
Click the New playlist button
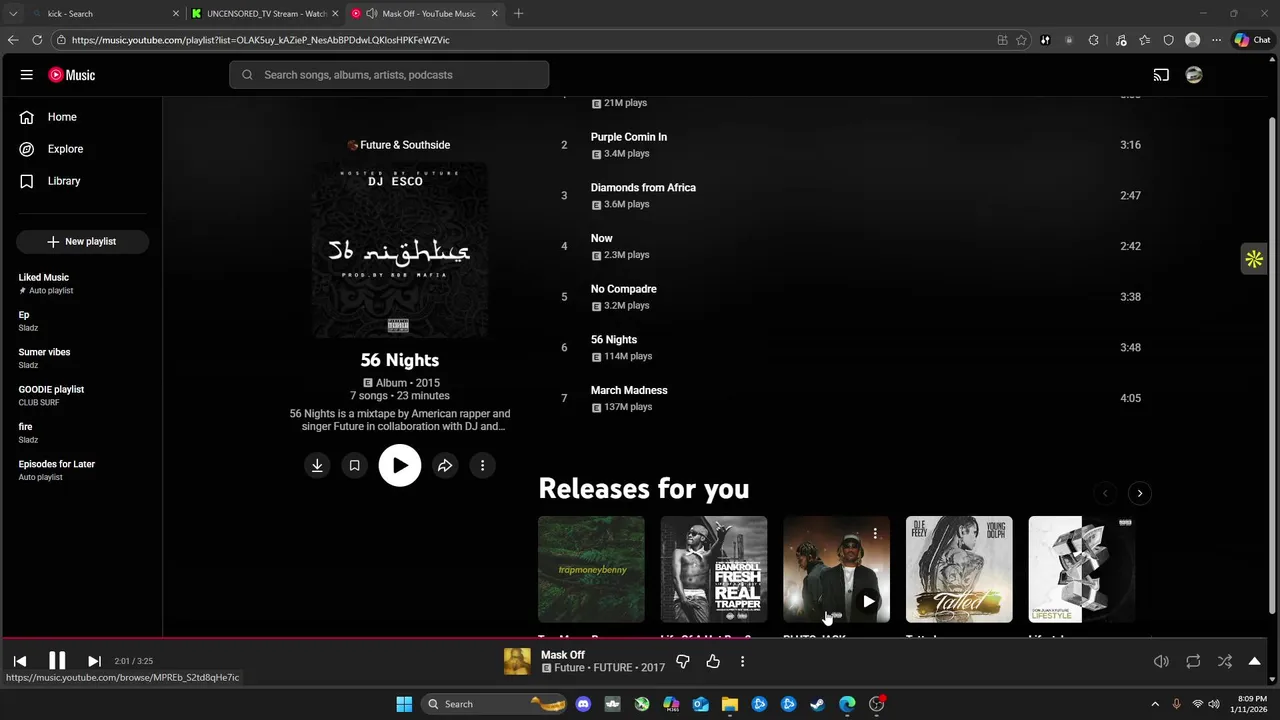tap(82, 242)
